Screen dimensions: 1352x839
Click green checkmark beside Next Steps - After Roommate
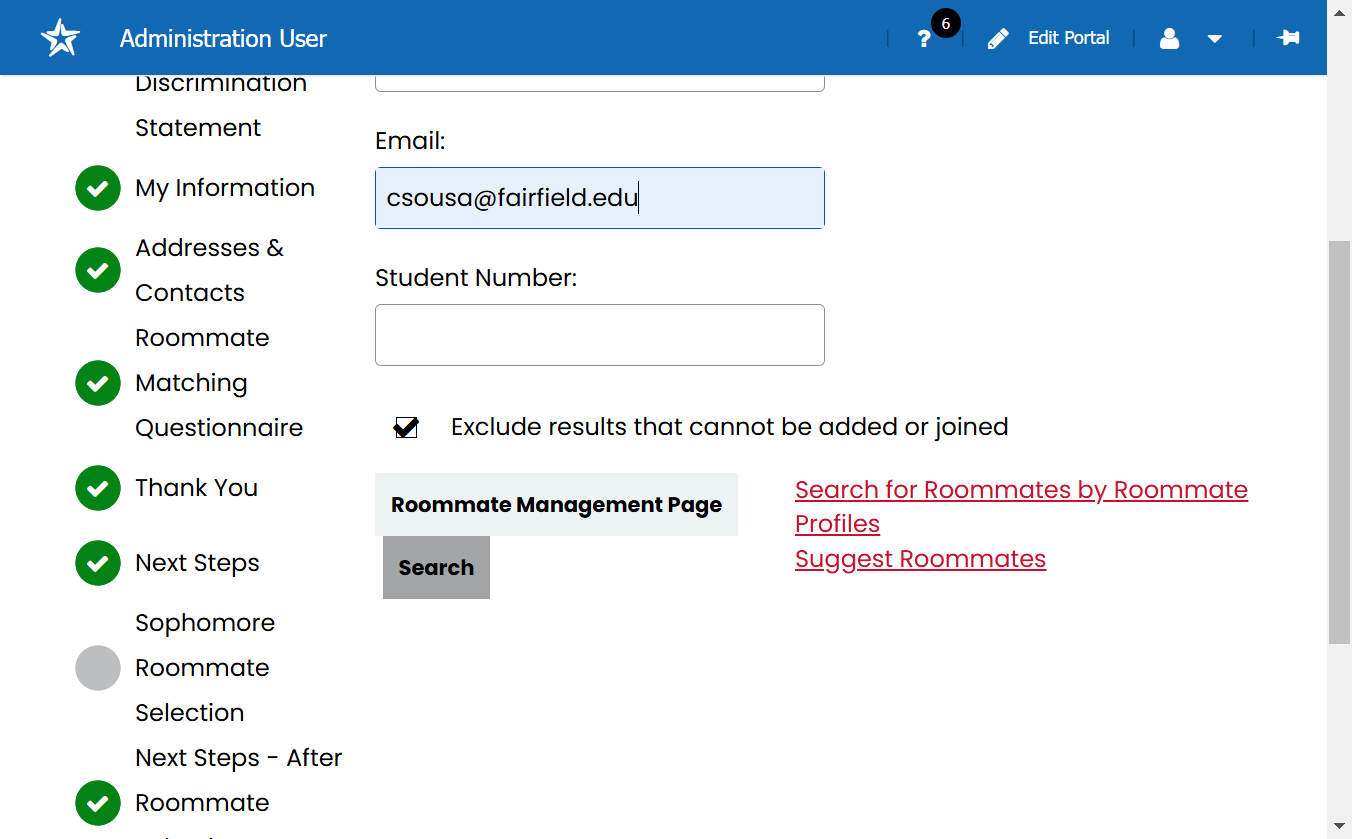(x=98, y=803)
